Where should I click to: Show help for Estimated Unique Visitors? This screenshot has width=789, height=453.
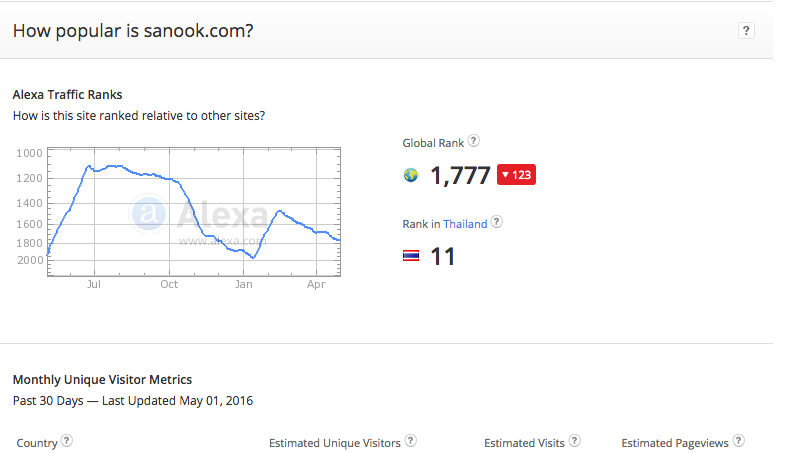point(411,441)
